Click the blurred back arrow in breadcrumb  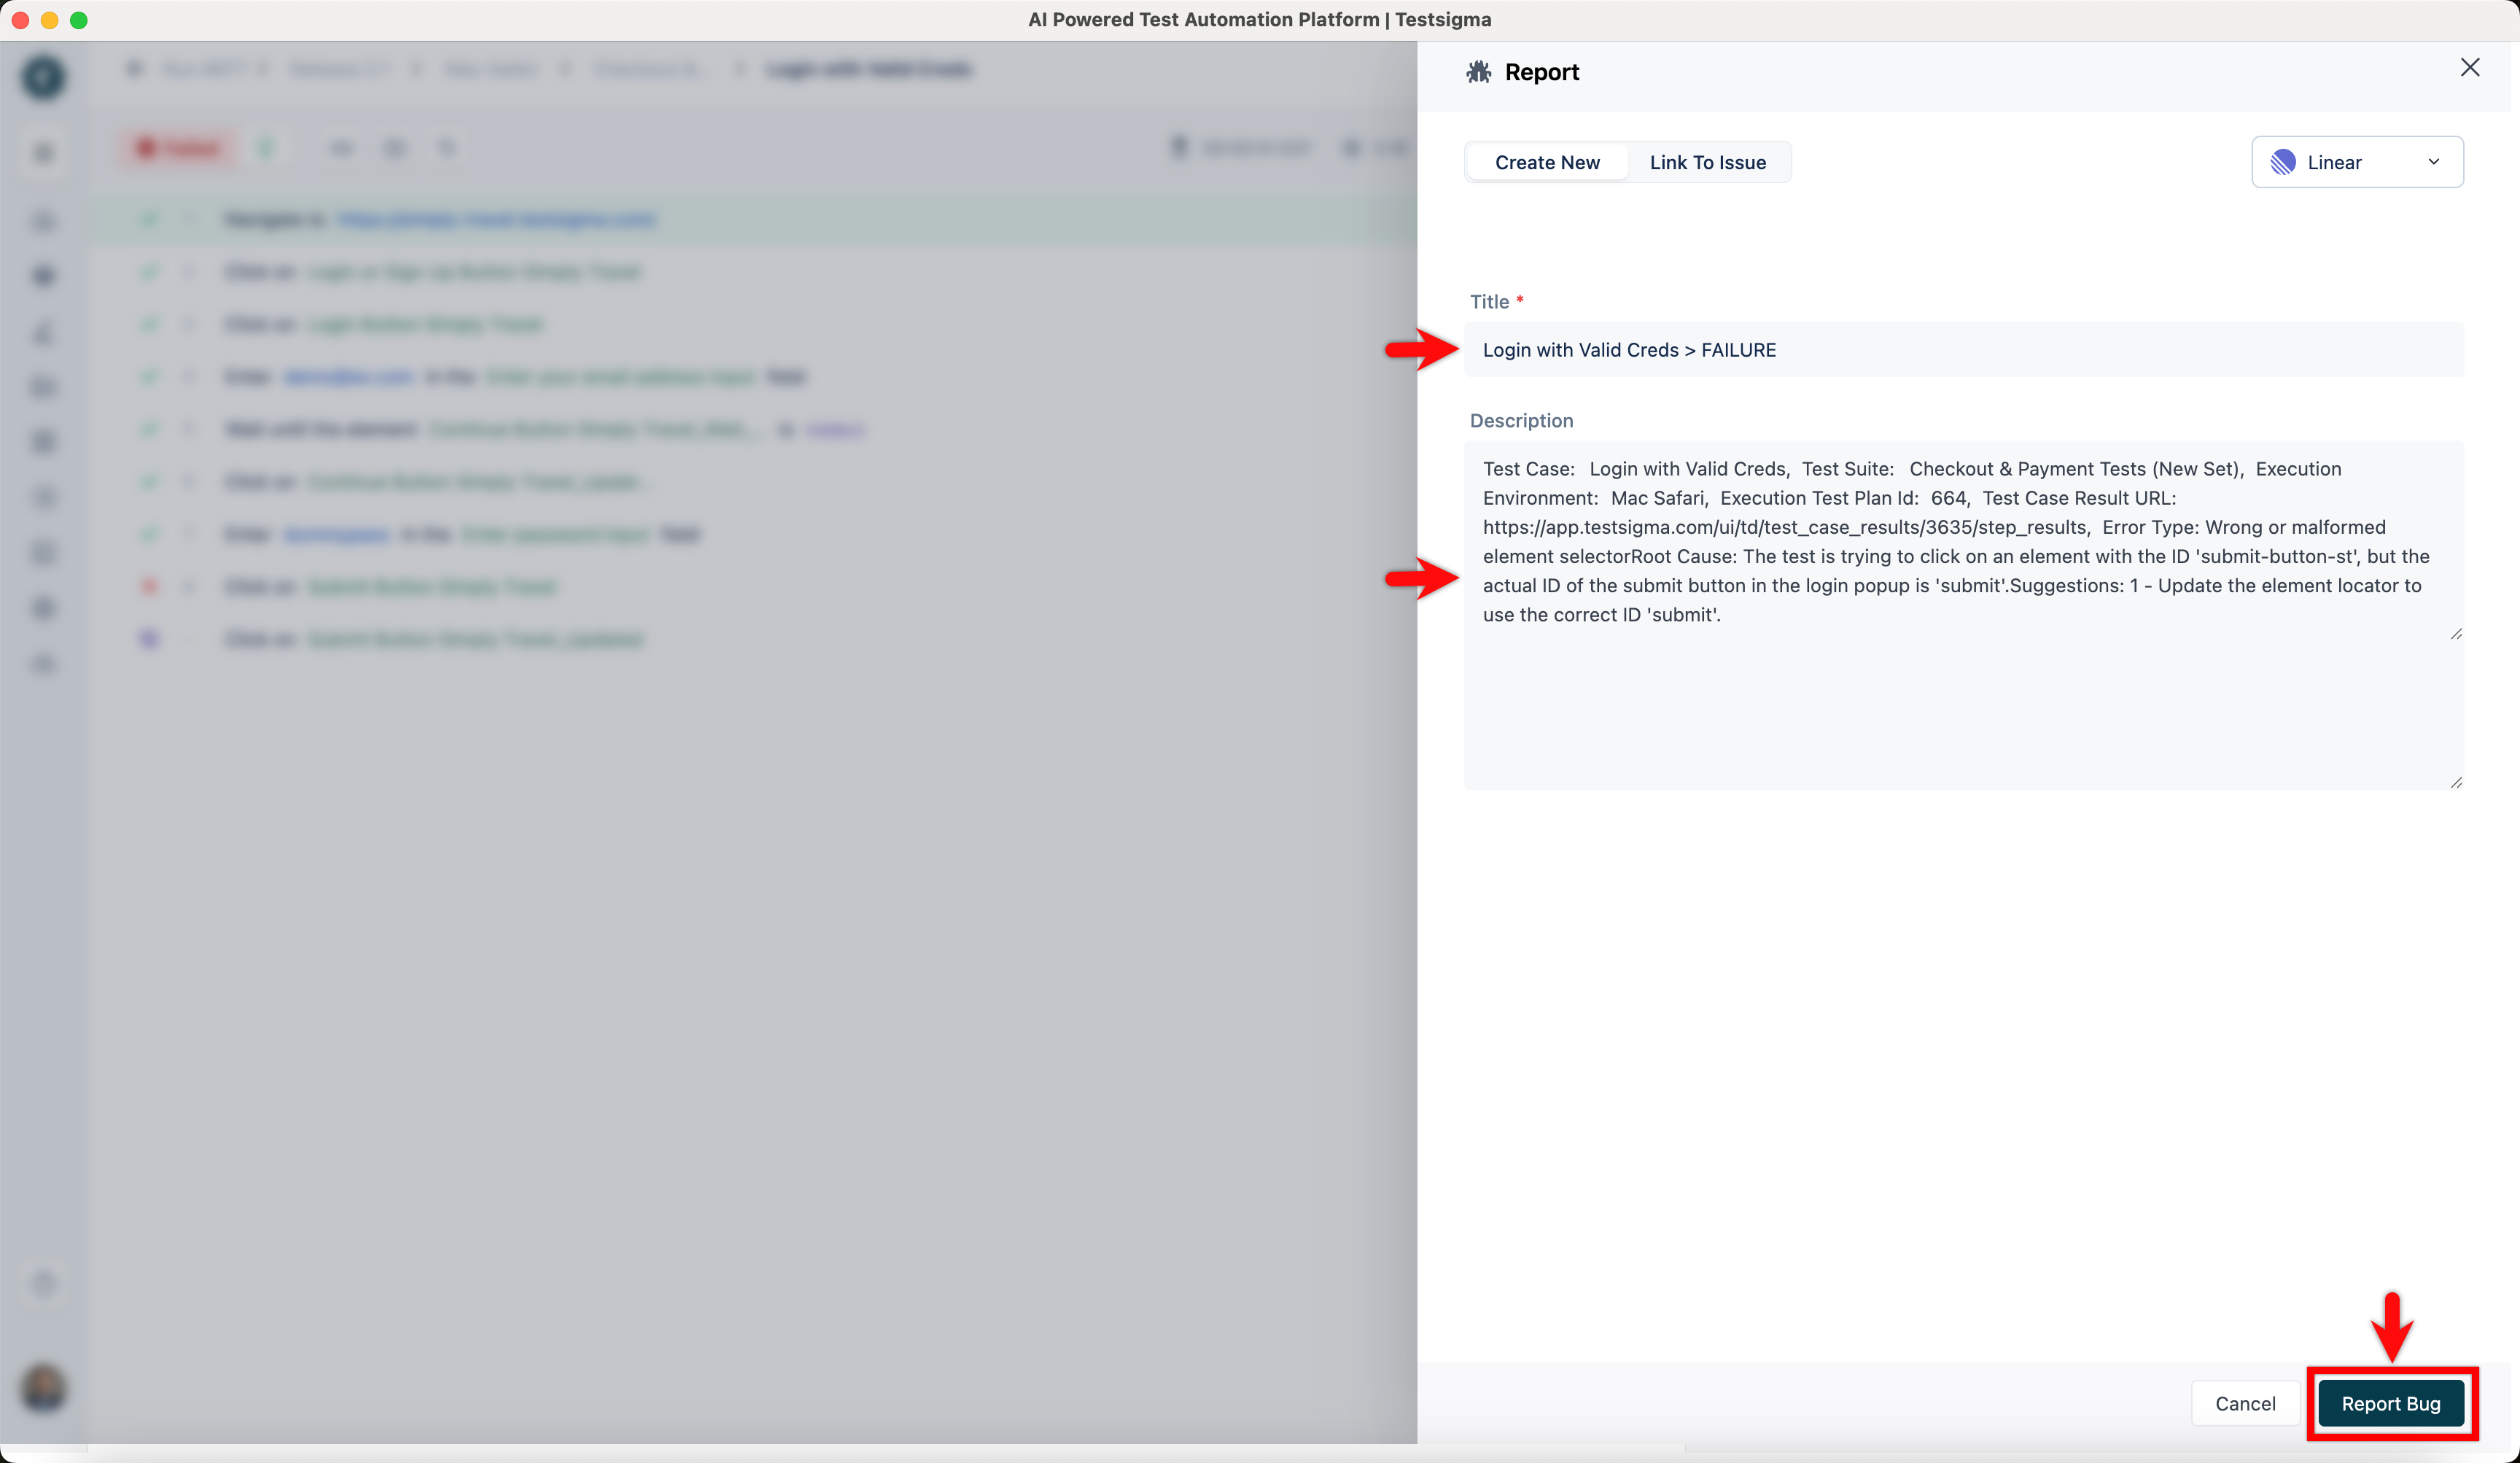[x=135, y=69]
